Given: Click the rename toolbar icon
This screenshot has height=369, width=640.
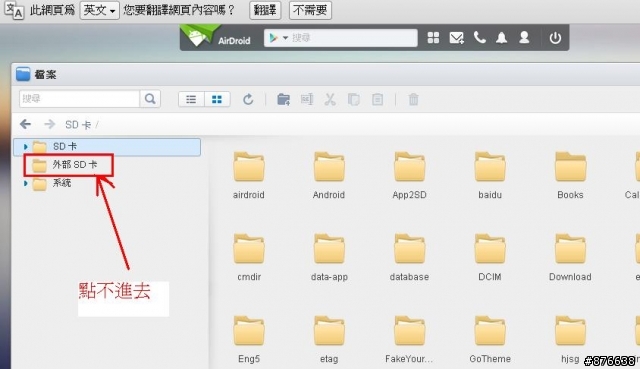Looking at the screenshot, I should click(307, 99).
